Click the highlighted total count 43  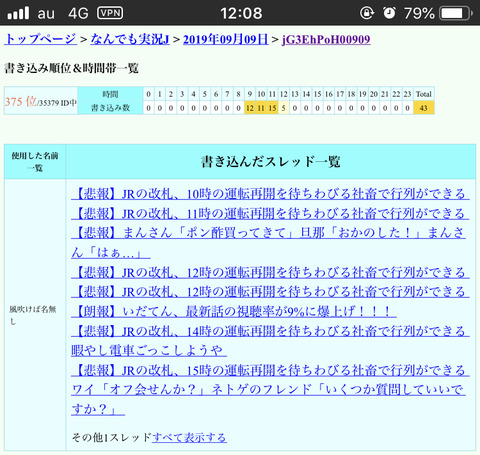[x=424, y=108]
